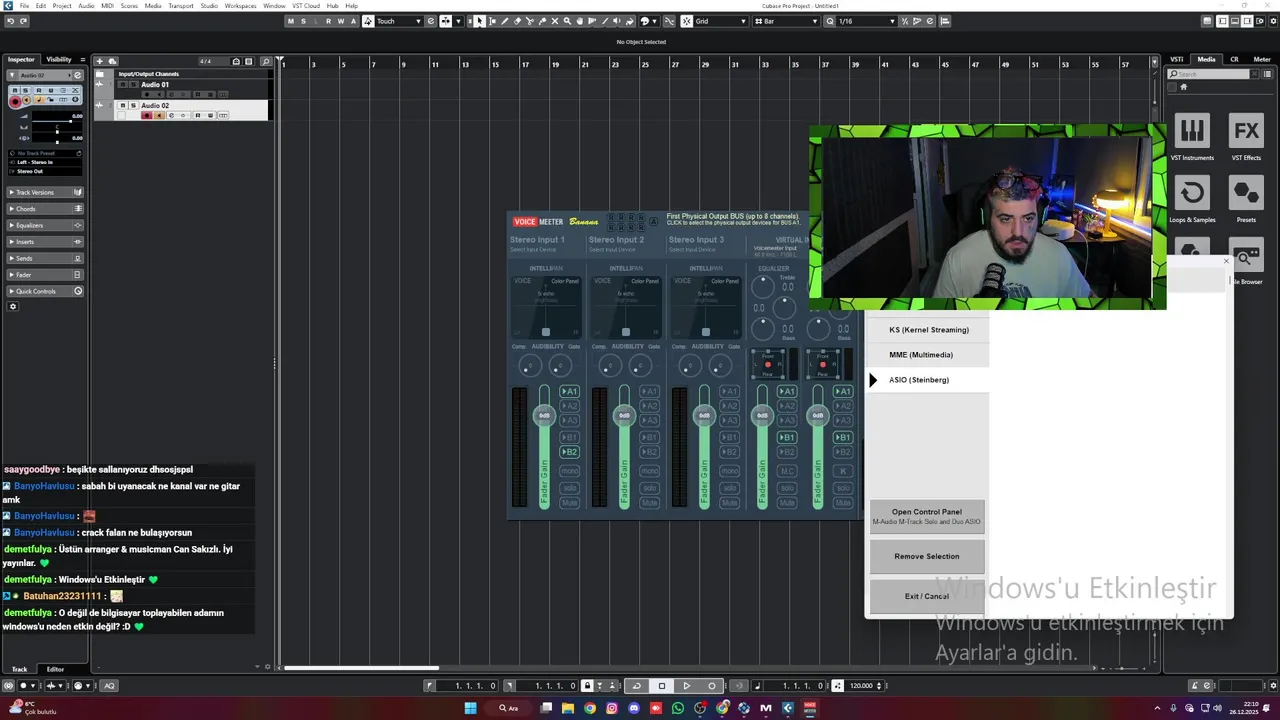This screenshot has height=720, width=1280.
Task: Select KS (Kernel Streaming) driver option
Action: pos(929,330)
